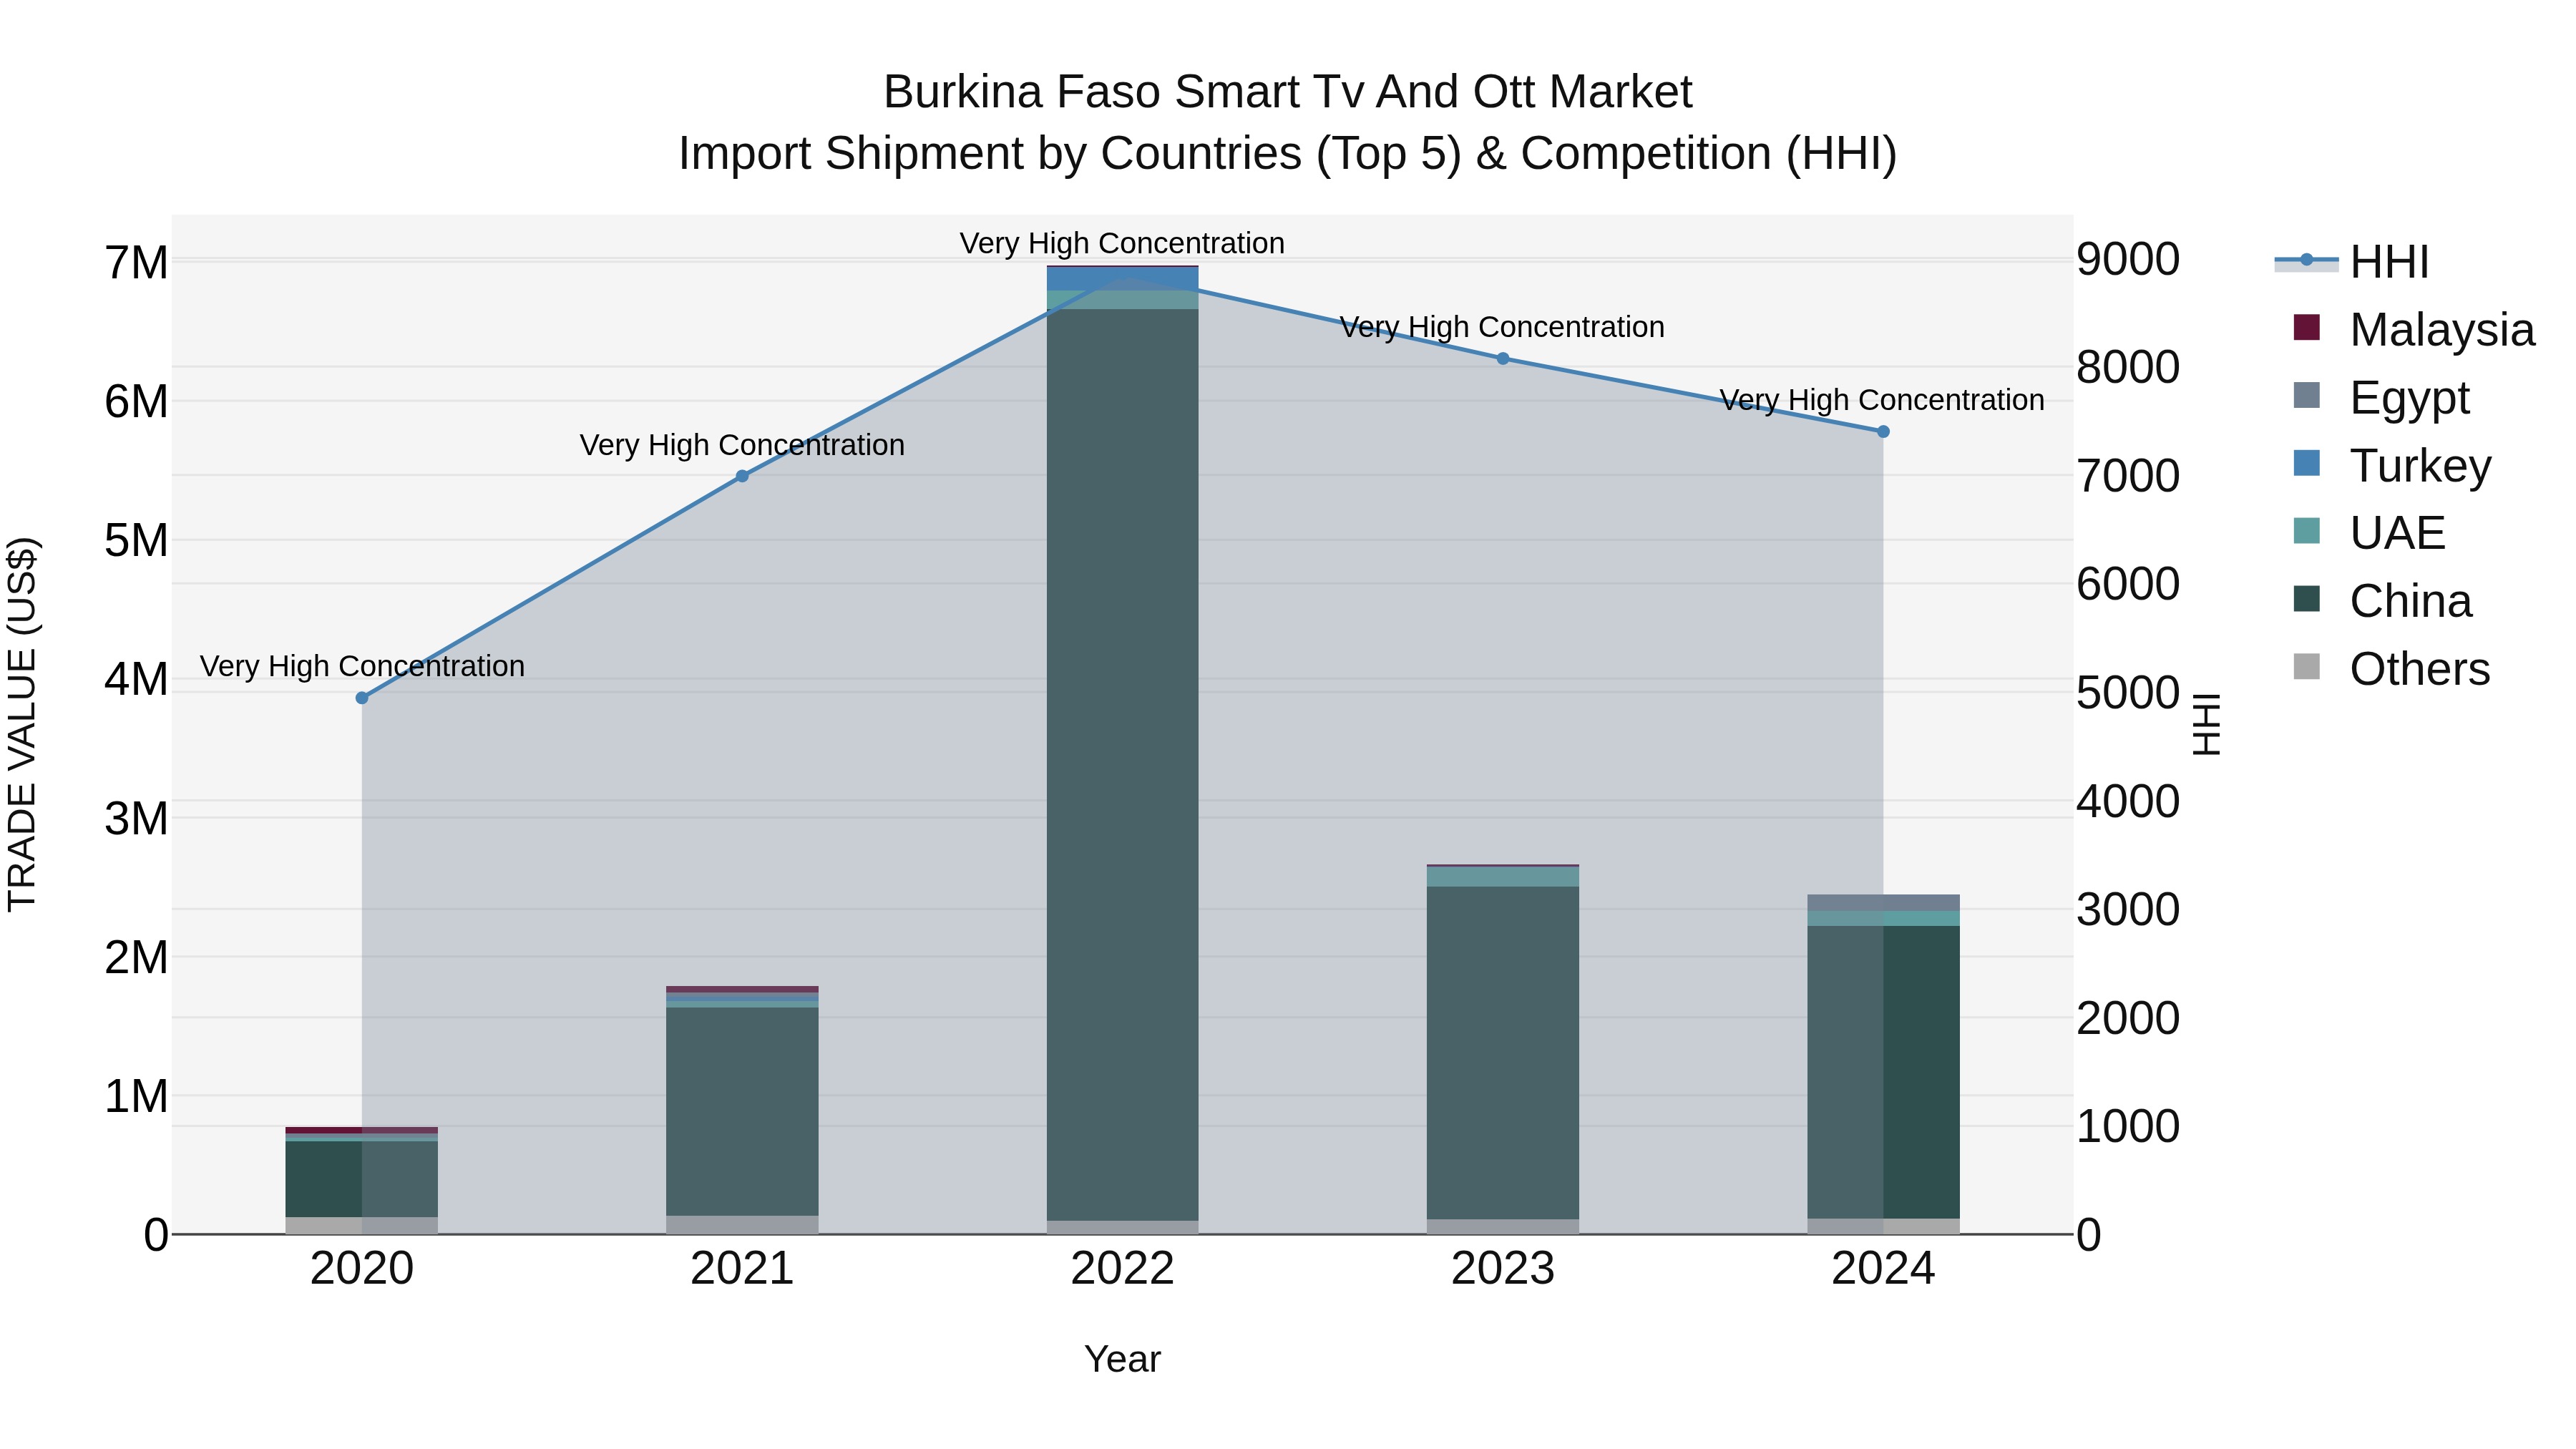Image resolution: width=2576 pixels, height=1449 pixels.
Task: Click the 2021 x-axis label
Action: pos(742,1269)
